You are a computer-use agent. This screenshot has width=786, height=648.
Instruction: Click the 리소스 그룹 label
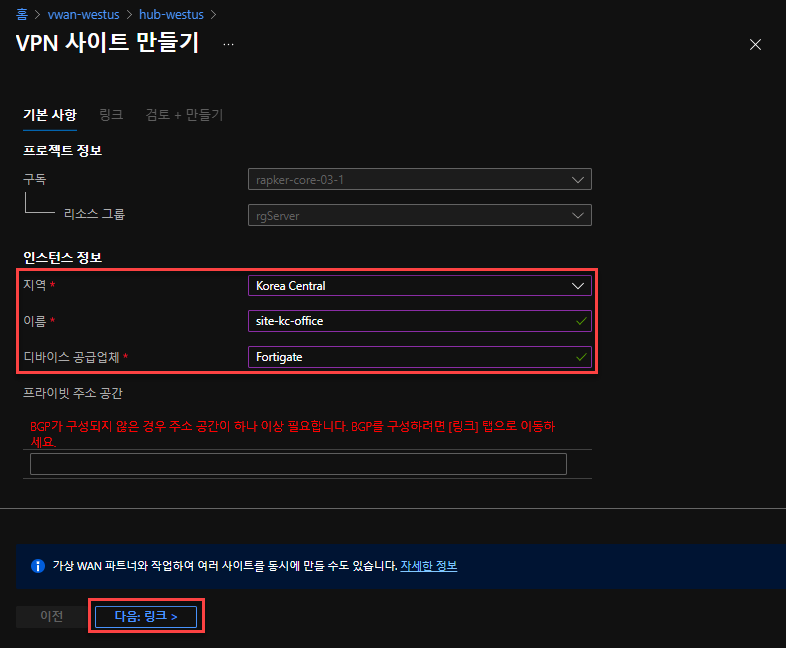(94, 214)
